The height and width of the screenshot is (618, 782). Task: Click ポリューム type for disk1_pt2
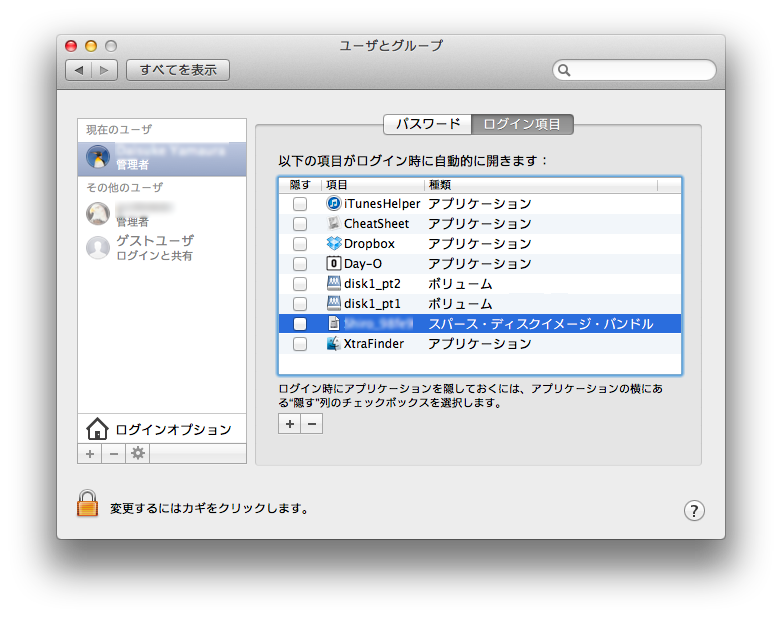click(x=460, y=284)
